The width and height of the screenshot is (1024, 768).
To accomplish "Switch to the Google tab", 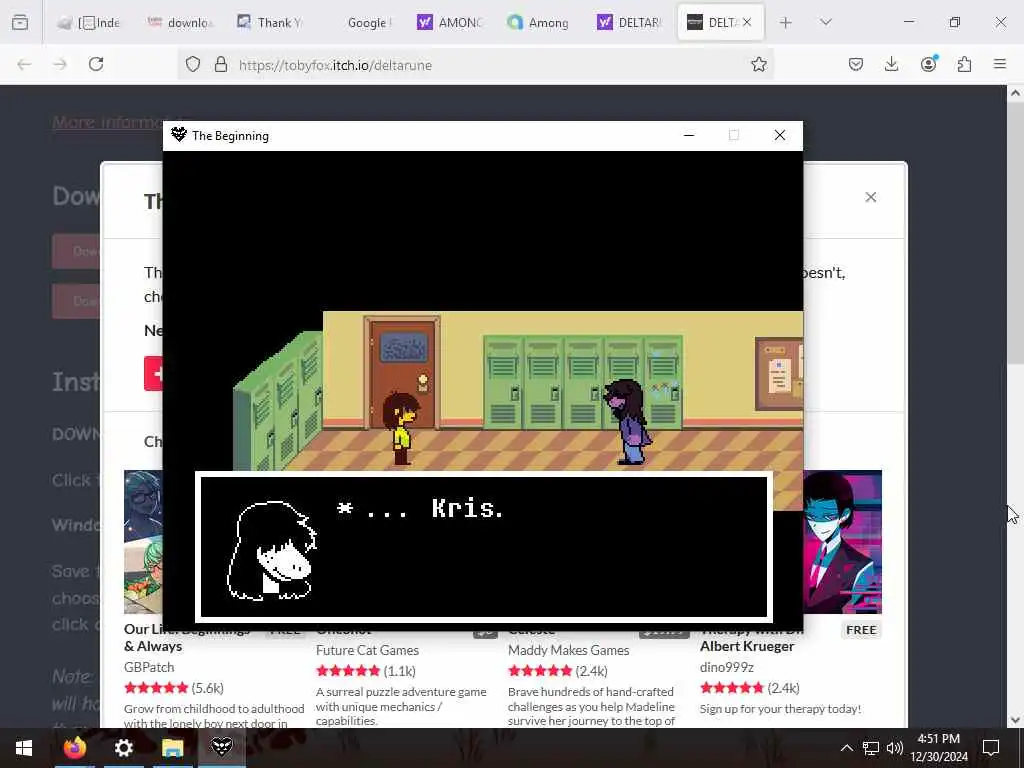I will (x=360, y=23).
